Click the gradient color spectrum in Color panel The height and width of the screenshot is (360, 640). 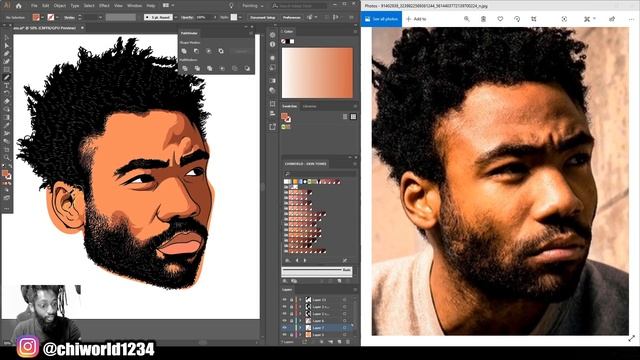[x=317, y=73]
